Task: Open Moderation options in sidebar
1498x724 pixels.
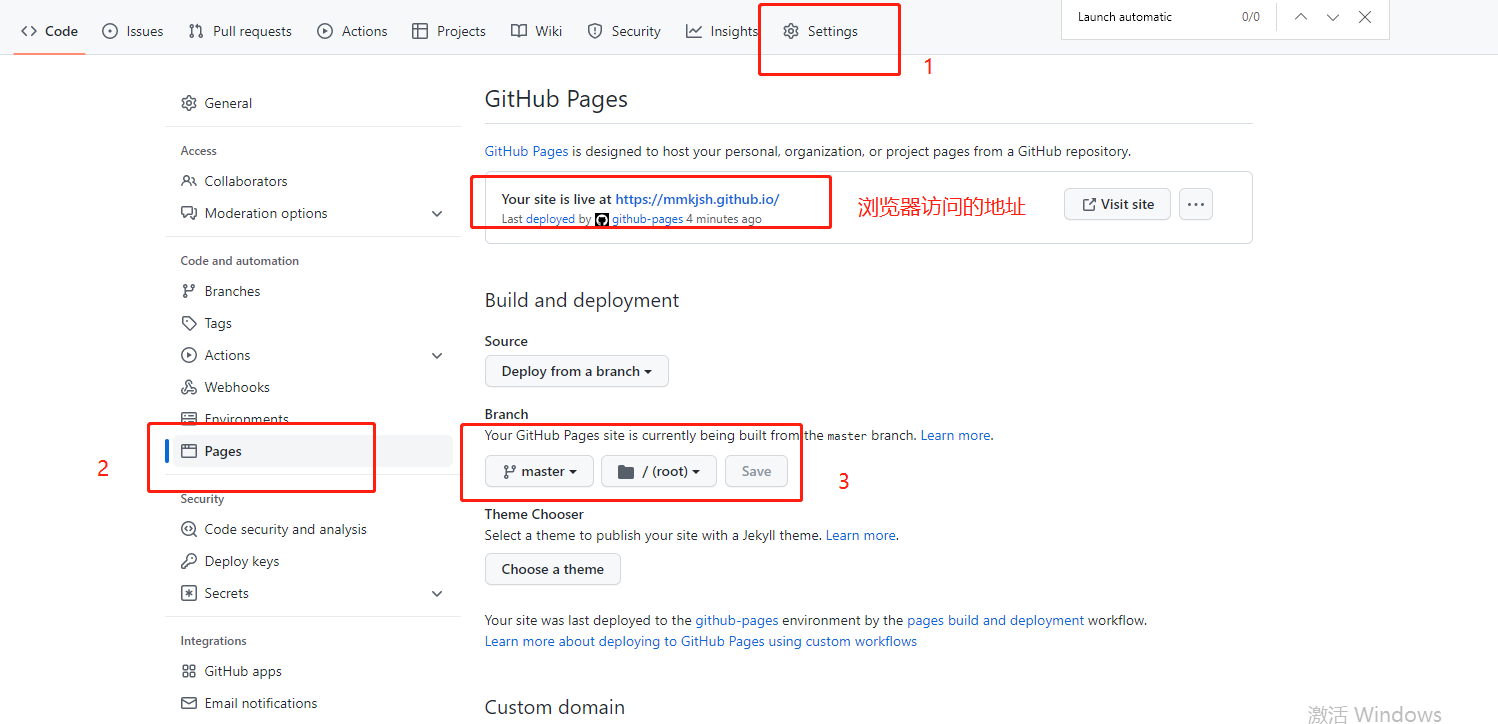Action: tap(313, 213)
